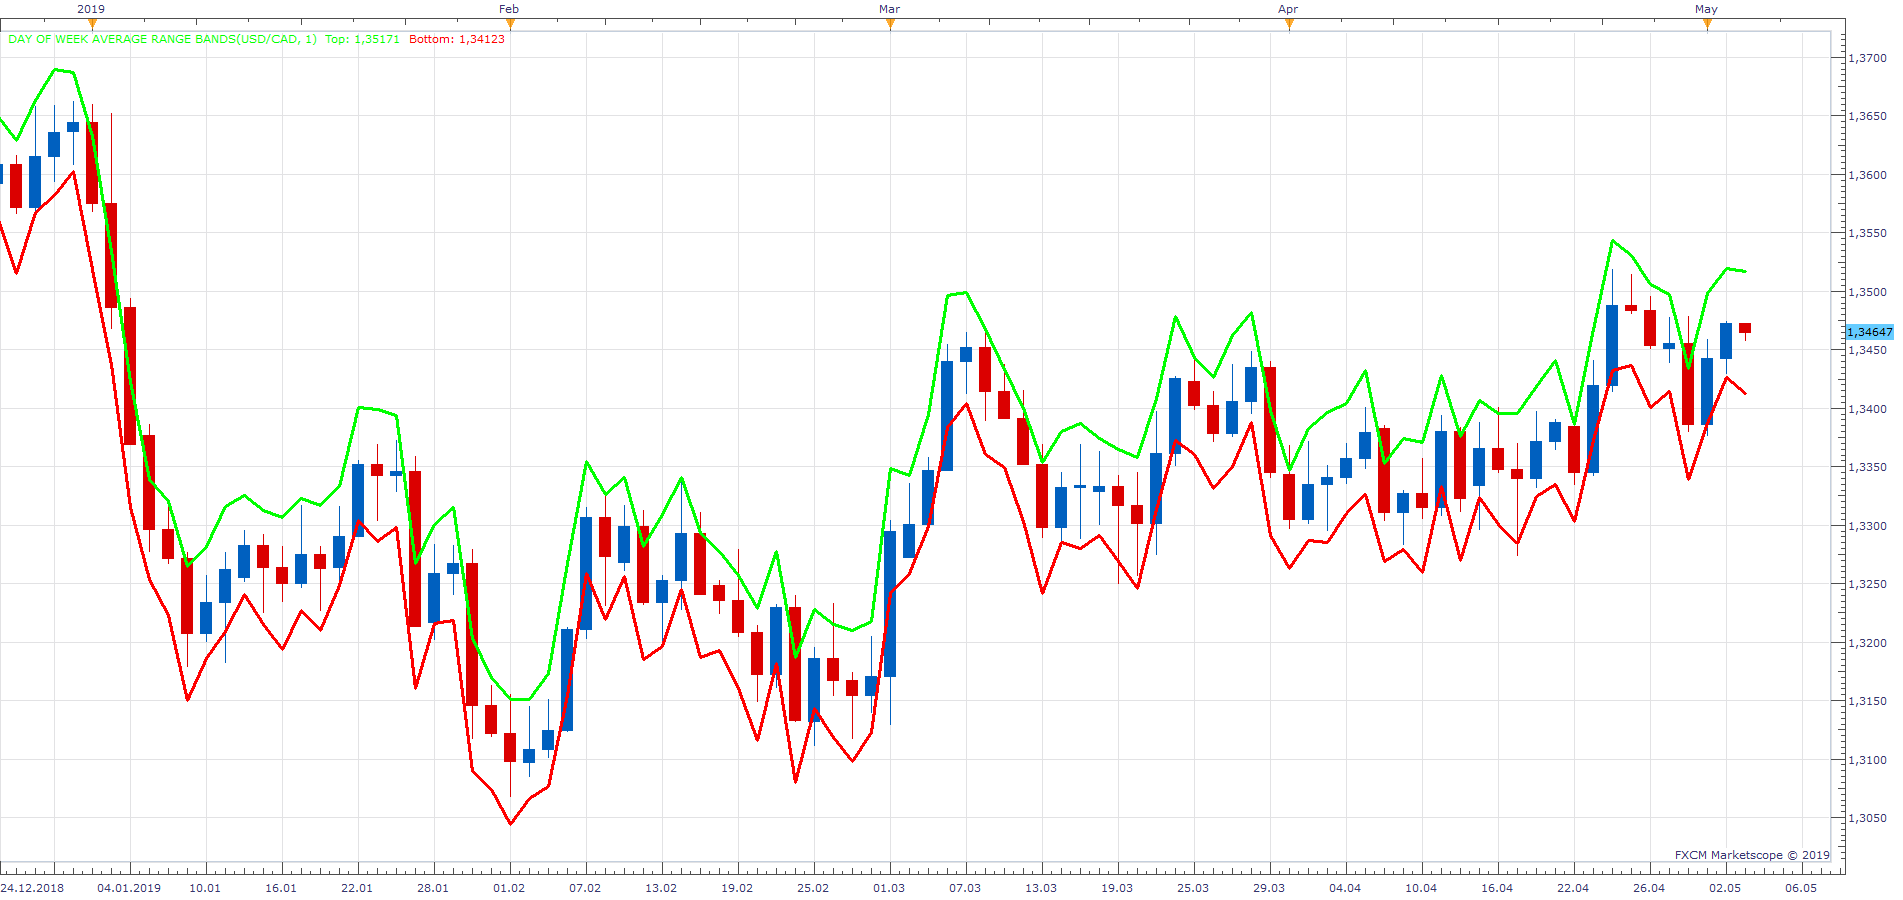Click the 24.12.2018 date axis label
This screenshot has width=1903, height=900.
point(32,888)
